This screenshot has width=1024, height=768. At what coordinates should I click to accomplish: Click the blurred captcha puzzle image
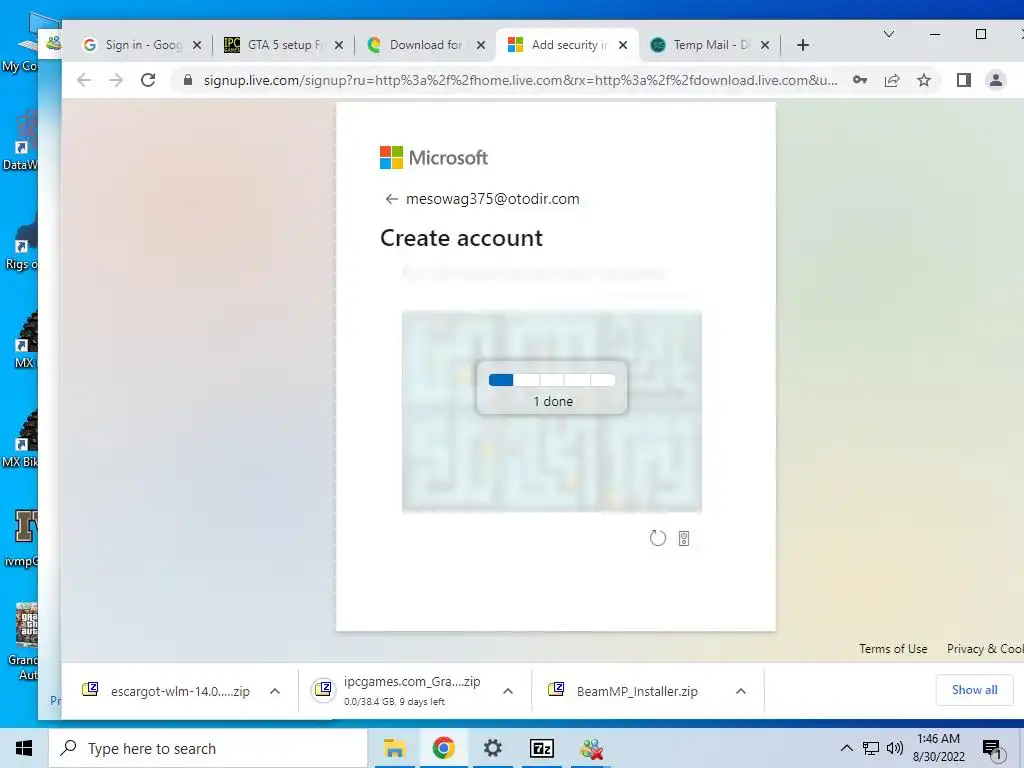tap(552, 411)
